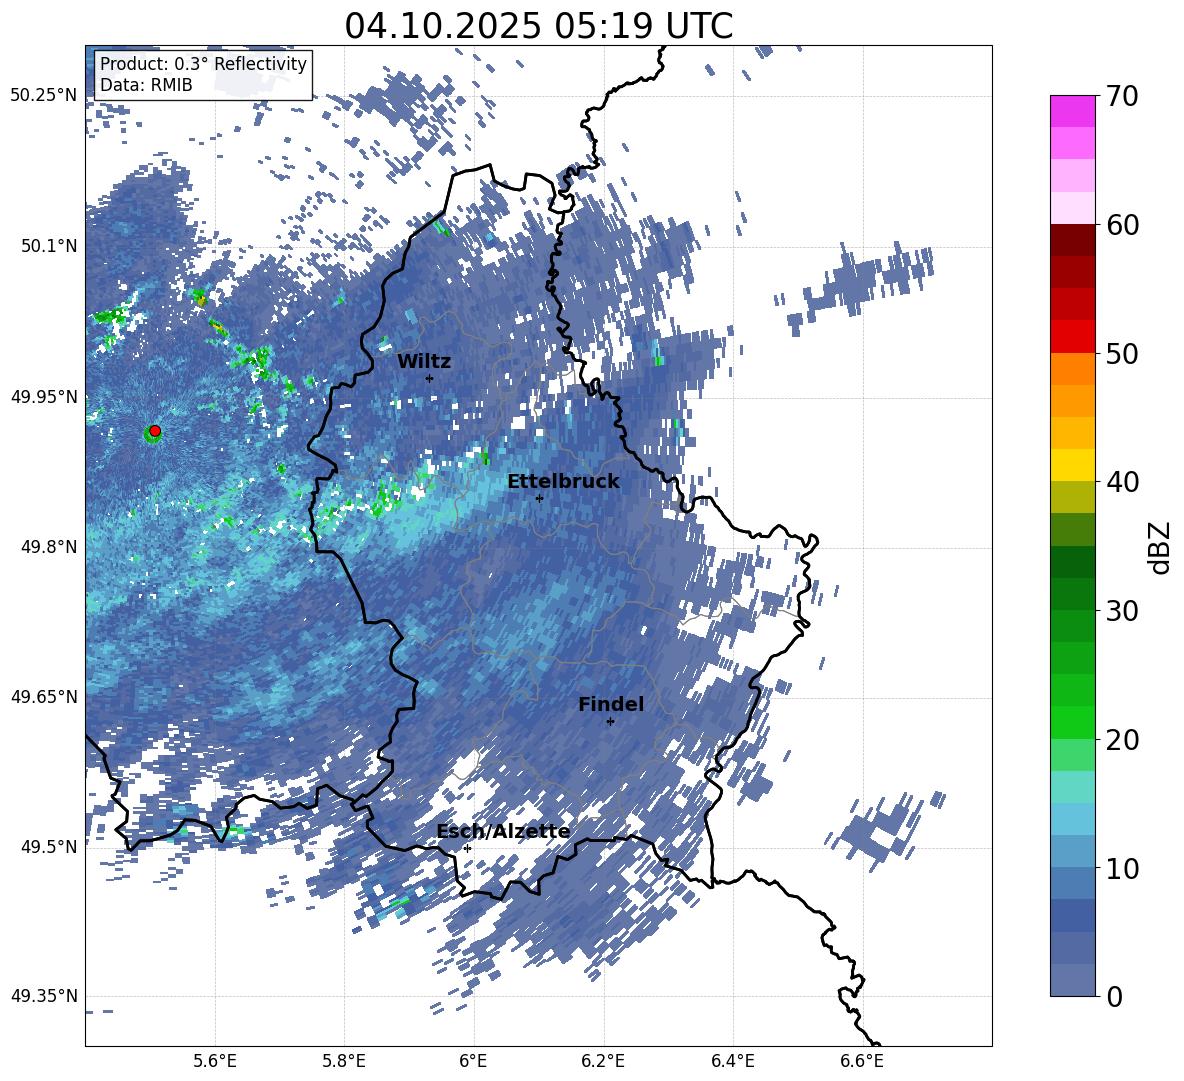Viewport: 1184px width, 1081px height.
Task: Click the Product: 0.3° Reflectivity text
Action: 203,63
